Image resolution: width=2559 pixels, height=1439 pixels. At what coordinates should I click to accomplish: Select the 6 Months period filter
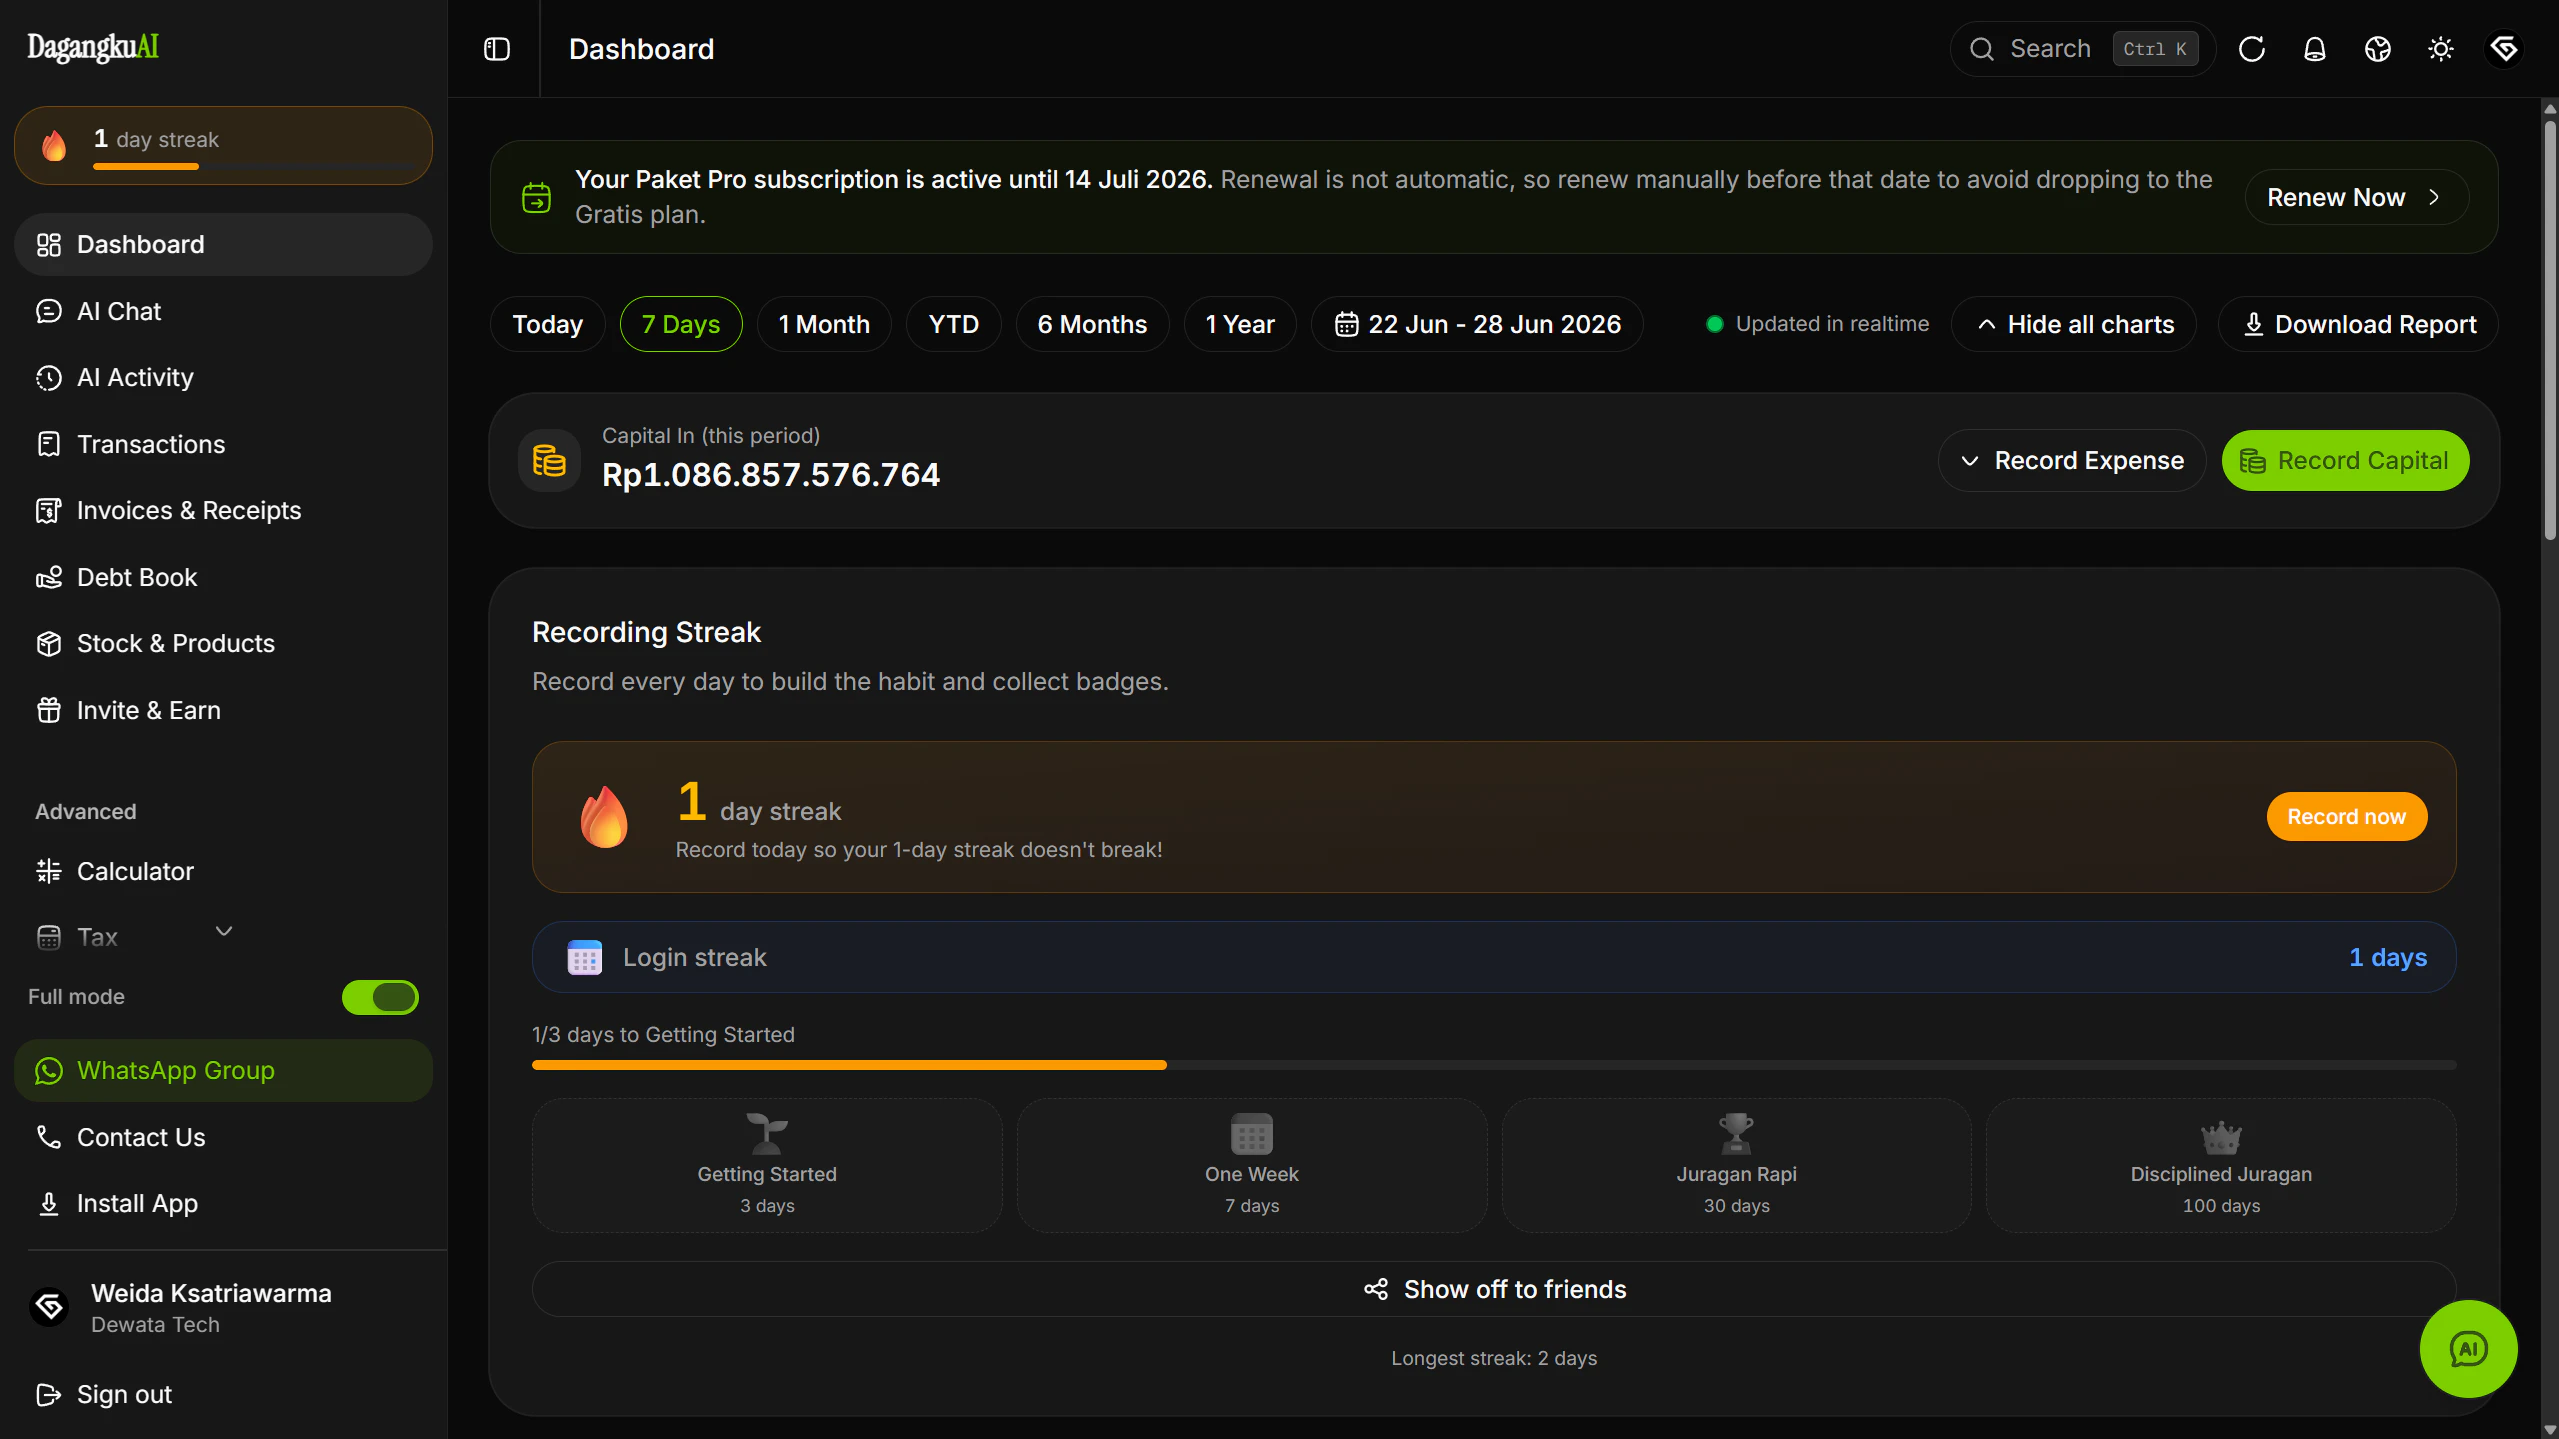click(x=1092, y=324)
